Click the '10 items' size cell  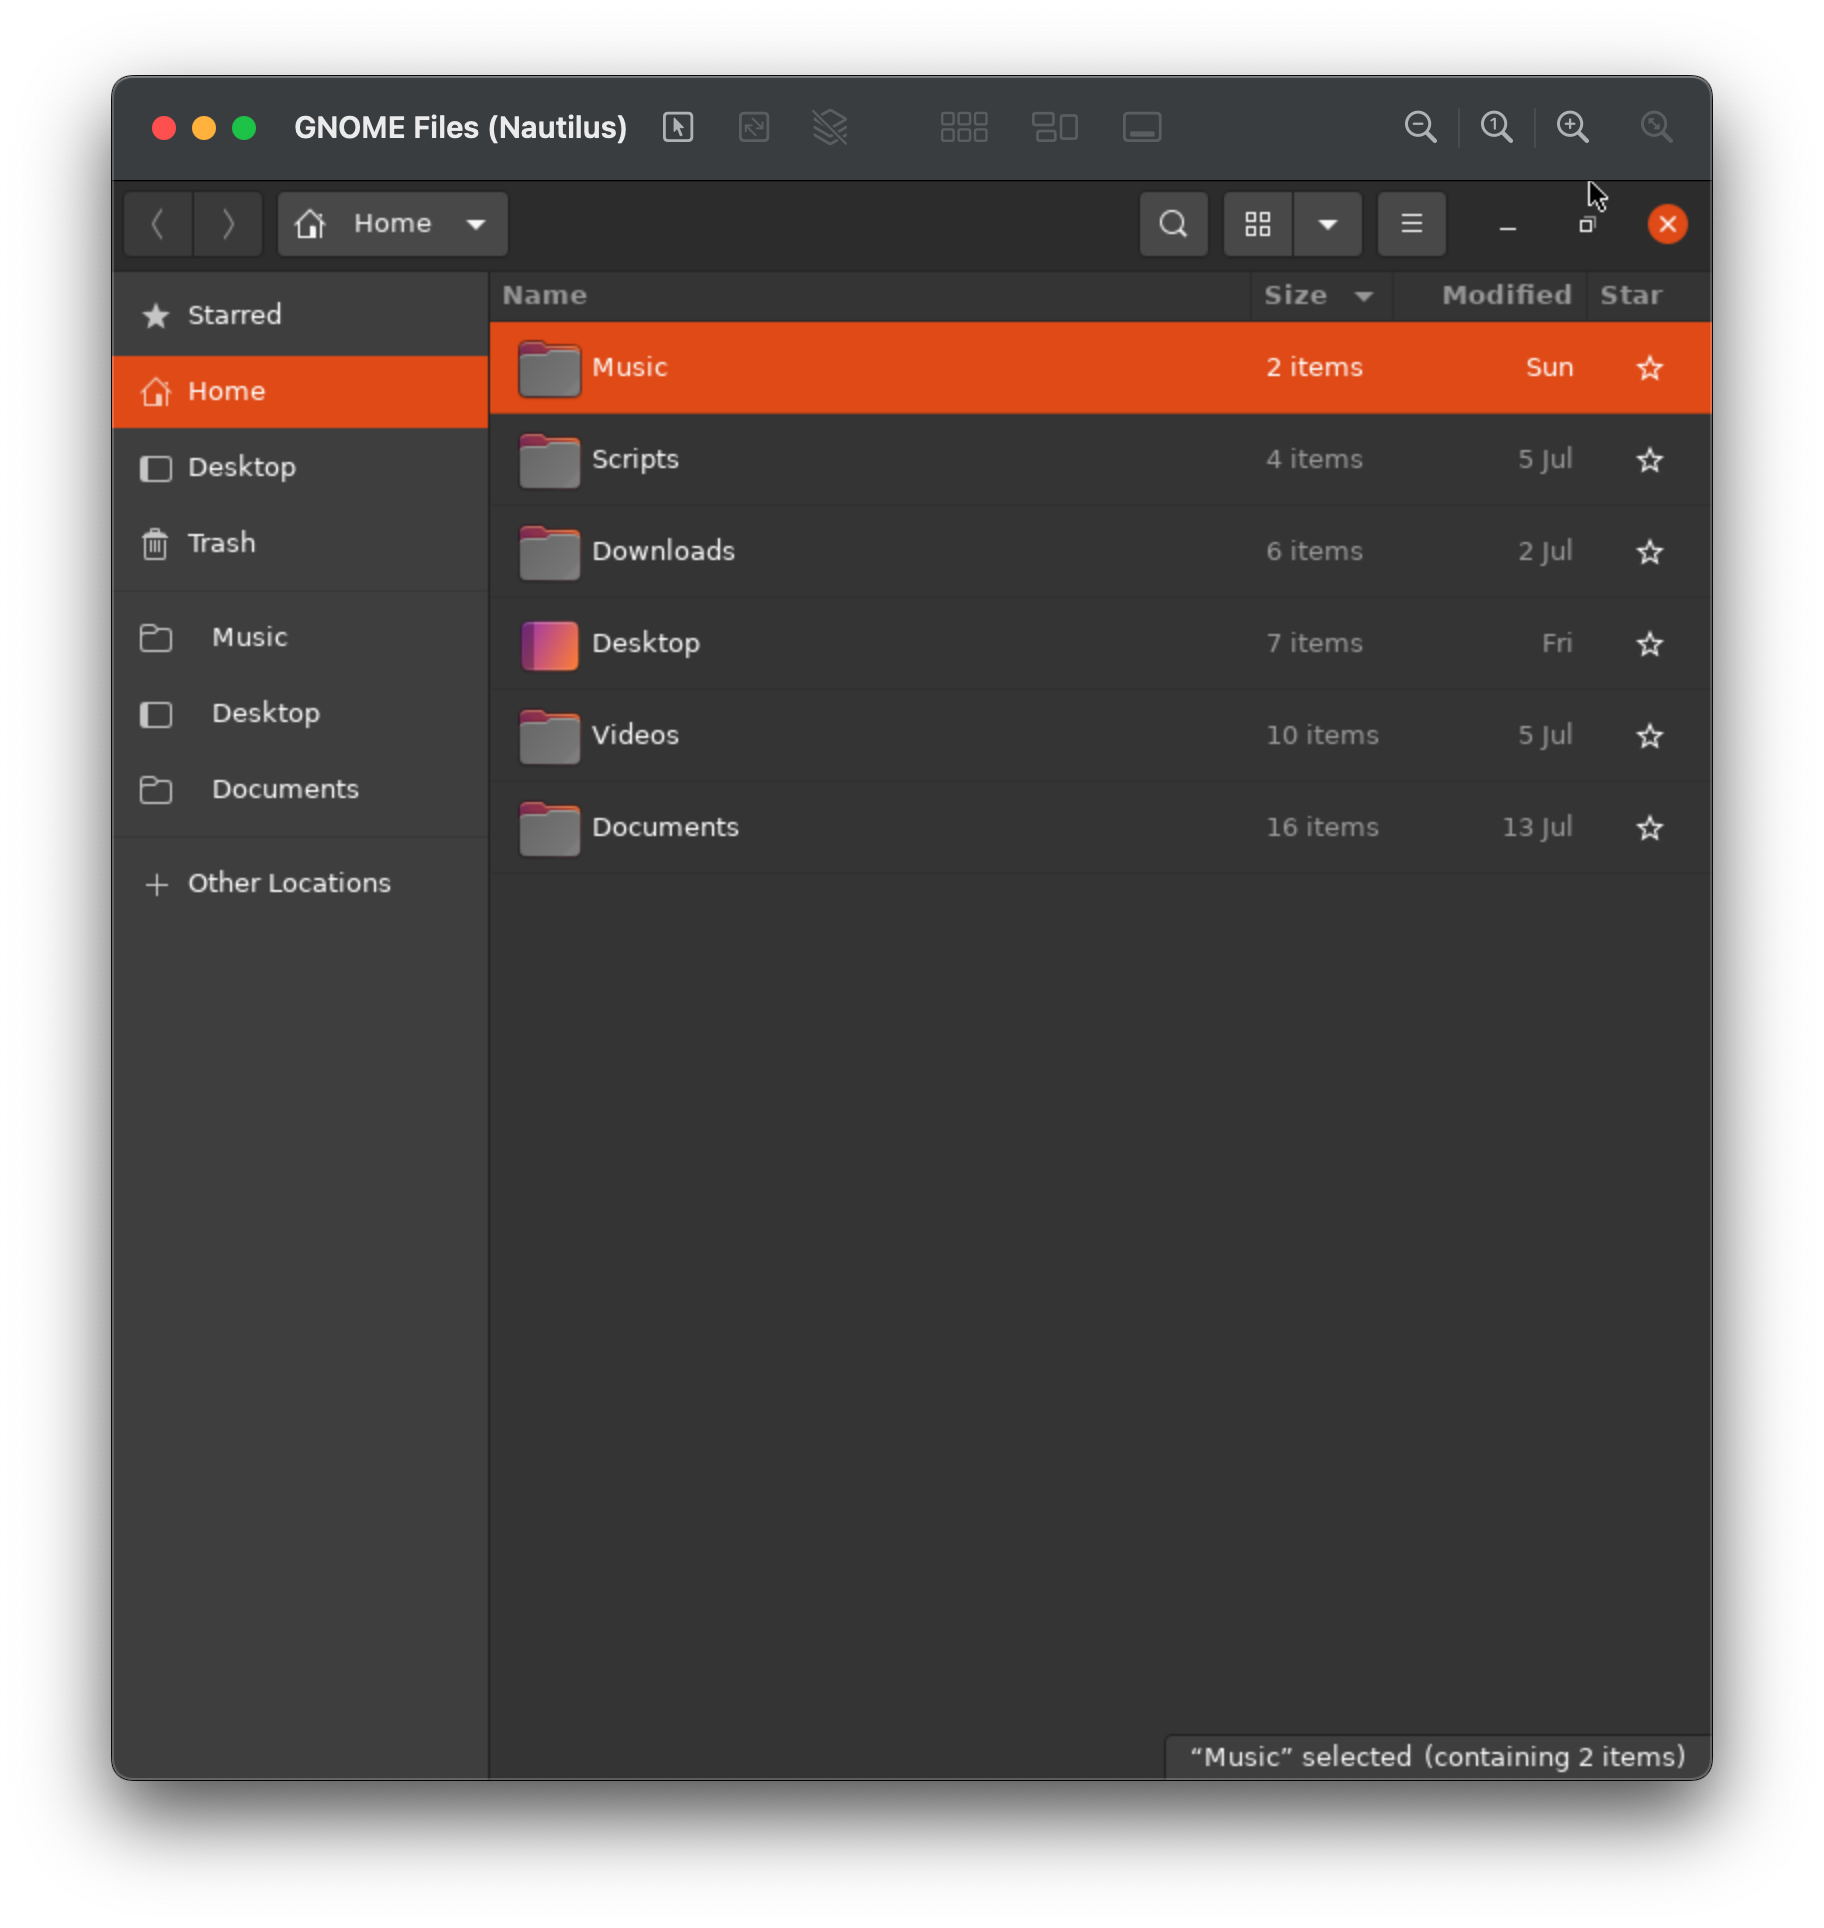tap(1322, 735)
